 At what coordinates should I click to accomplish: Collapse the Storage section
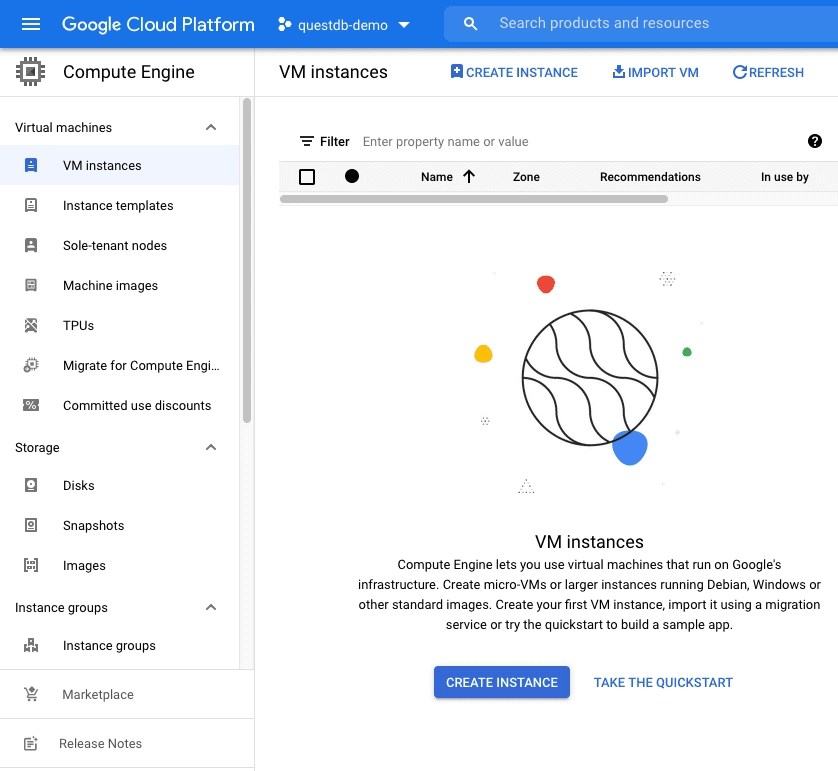(210, 447)
